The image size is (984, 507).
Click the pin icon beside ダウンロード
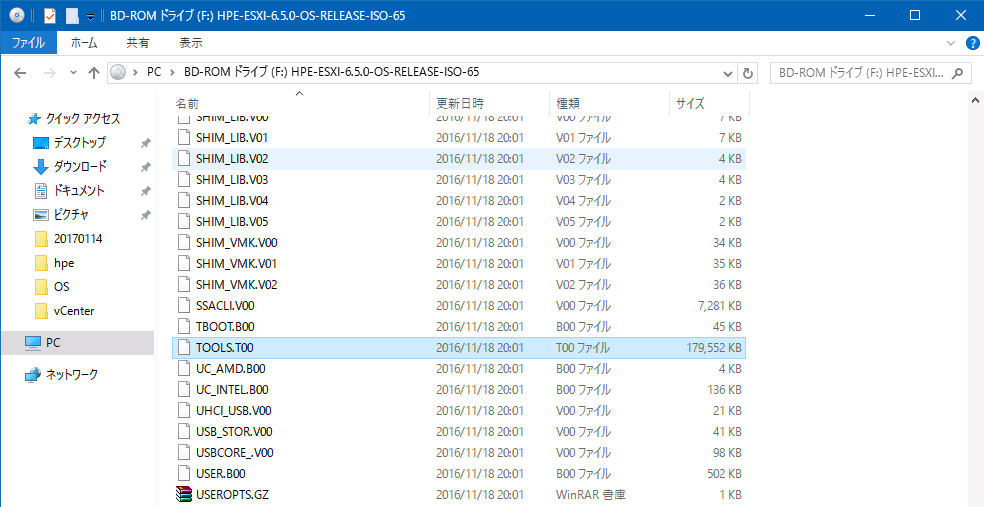tap(146, 167)
